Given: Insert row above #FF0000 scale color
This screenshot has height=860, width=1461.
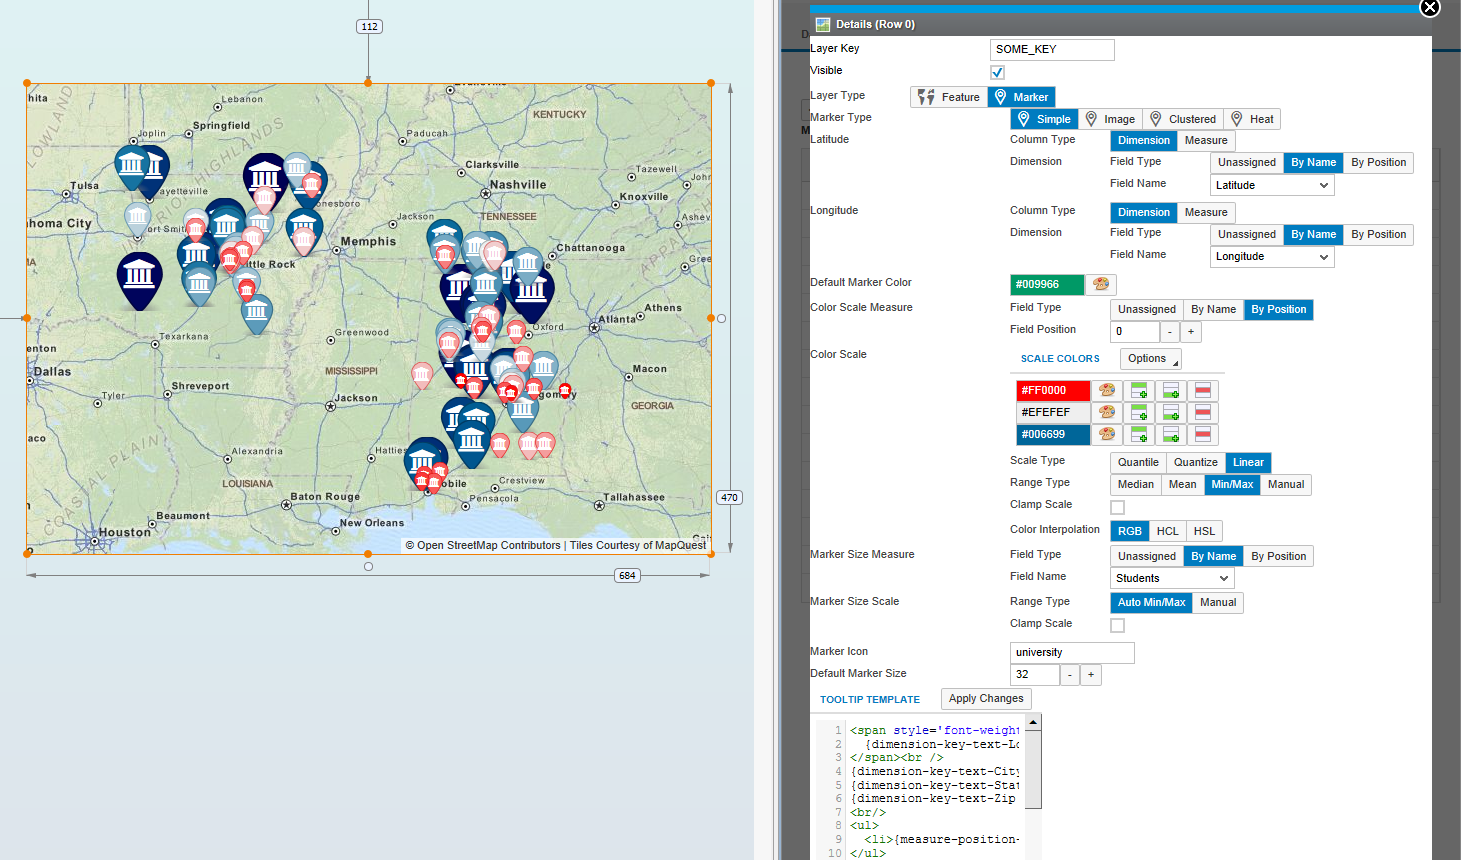Looking at the screenshot, I should coord(1139,391).
